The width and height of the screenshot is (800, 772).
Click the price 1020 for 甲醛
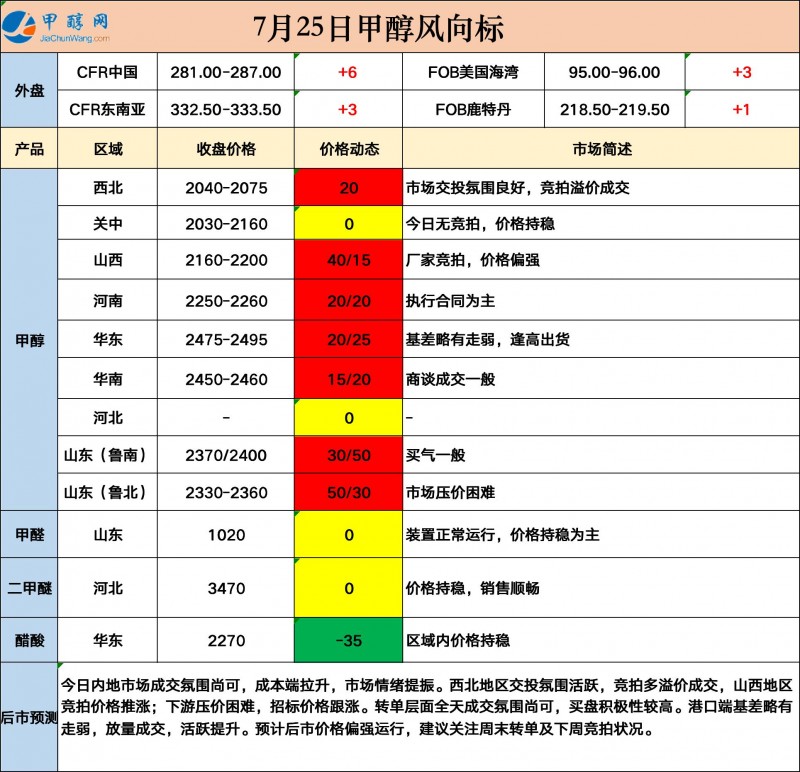(x=226, y=535)
